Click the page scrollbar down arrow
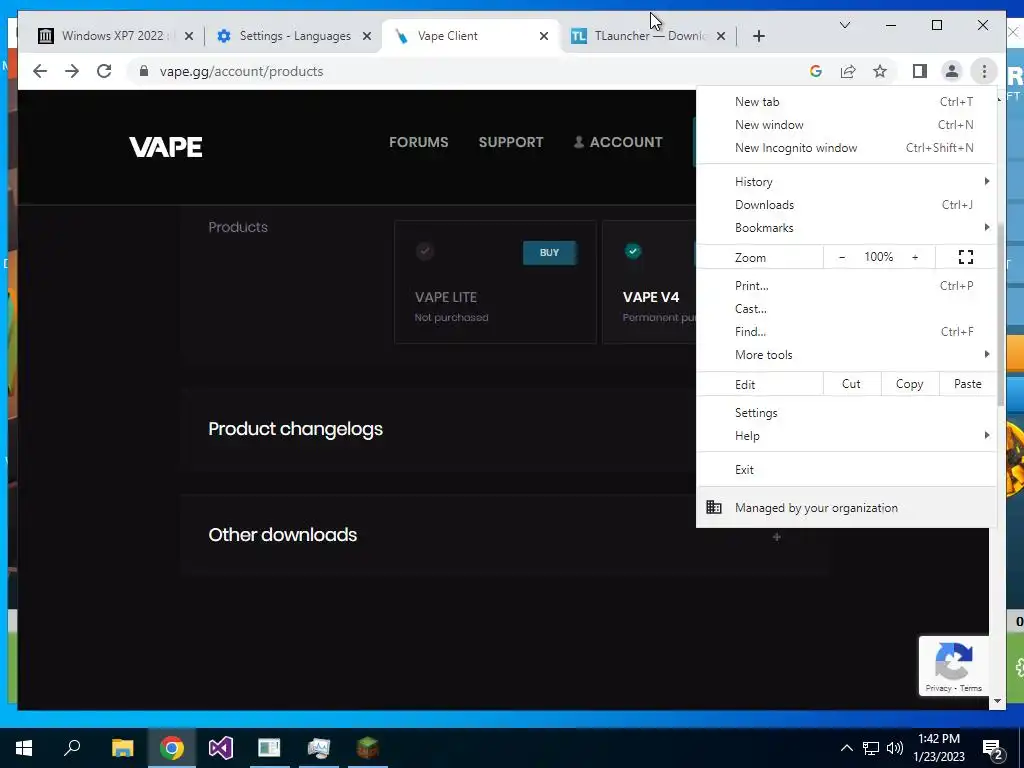1024x768 pixels. click(x=997, y=701)
